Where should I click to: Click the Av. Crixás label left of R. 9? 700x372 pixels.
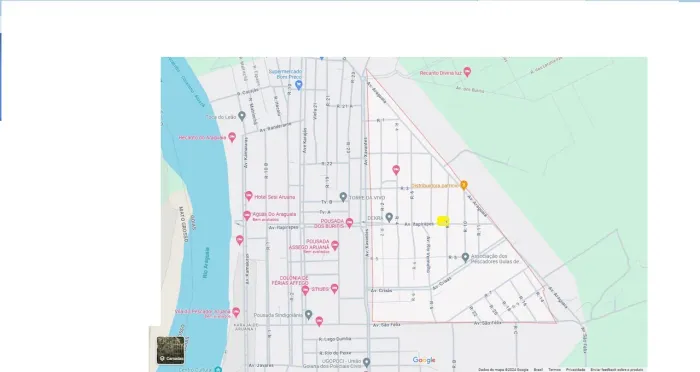[382, 291]
